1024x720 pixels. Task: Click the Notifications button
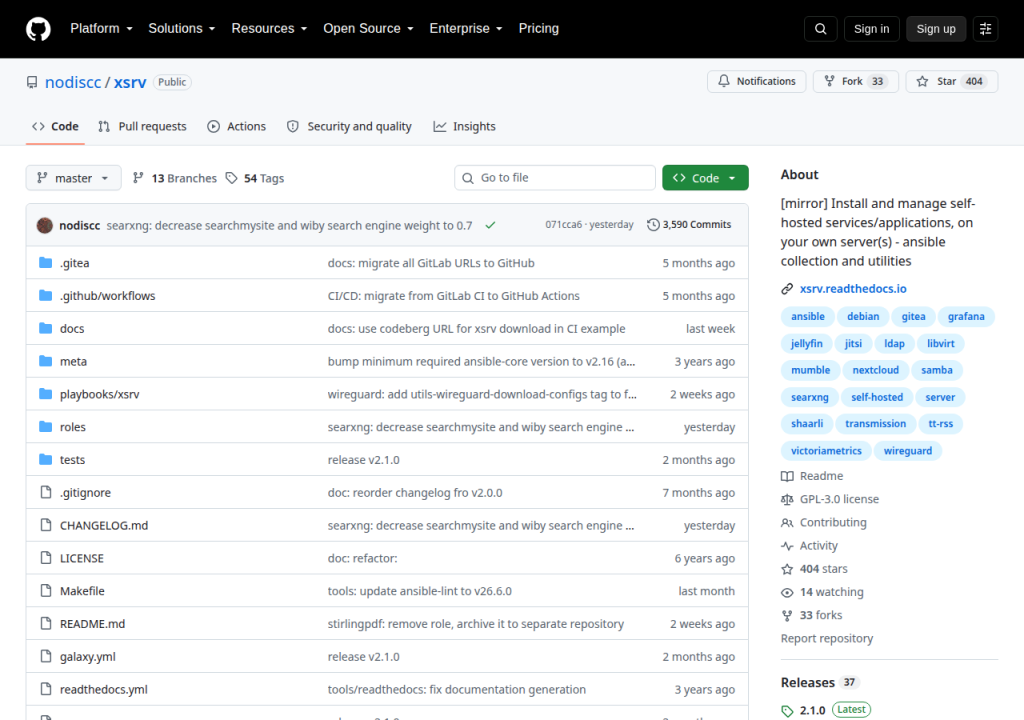[x=756, y=82]
